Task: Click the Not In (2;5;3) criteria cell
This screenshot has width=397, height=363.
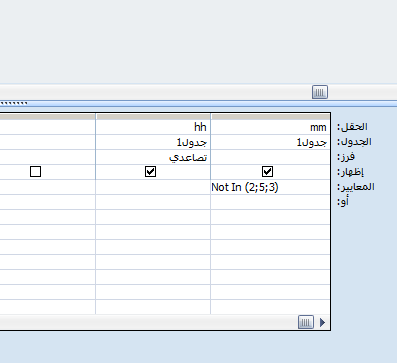Action: click(x=270, y=187)
